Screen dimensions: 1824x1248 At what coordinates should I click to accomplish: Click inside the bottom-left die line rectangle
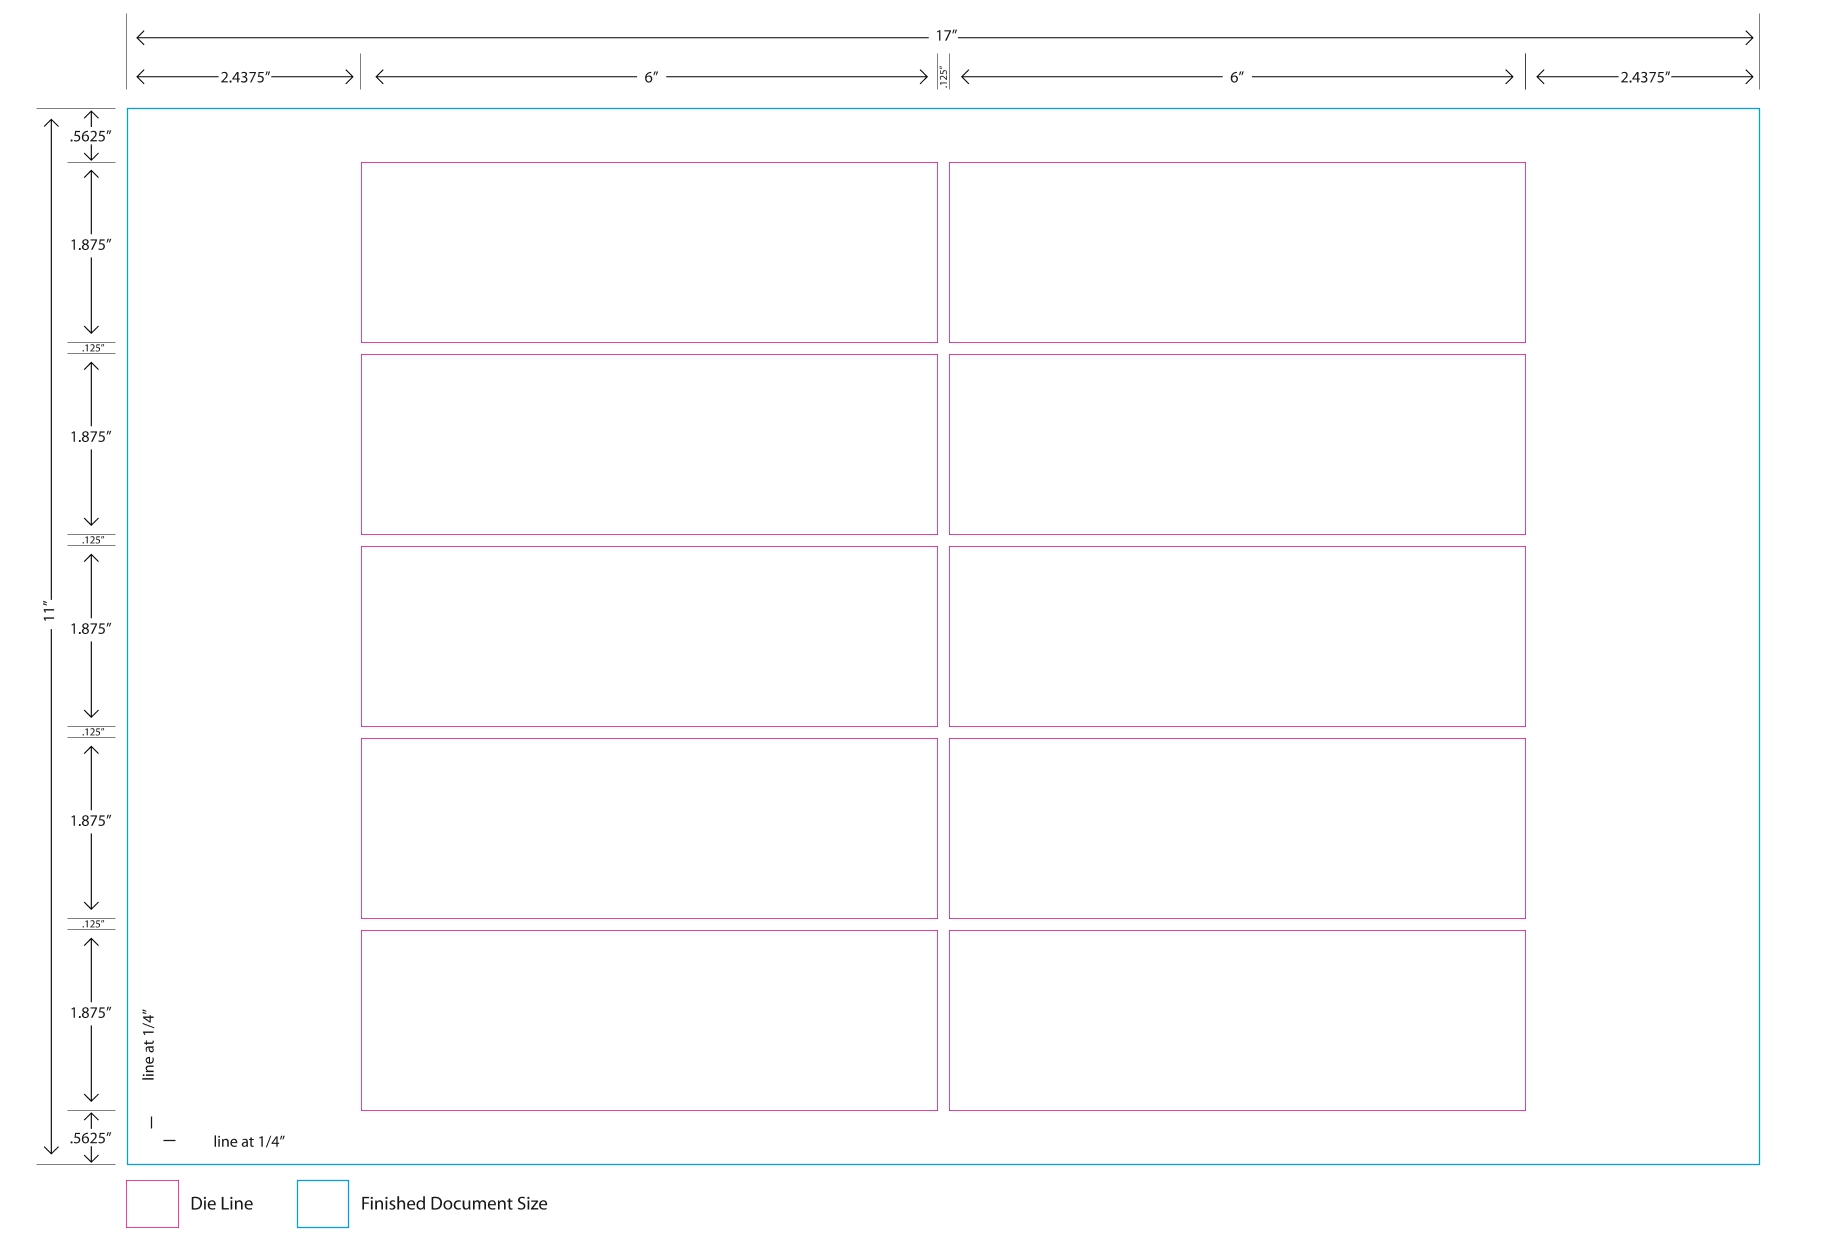649,1020
